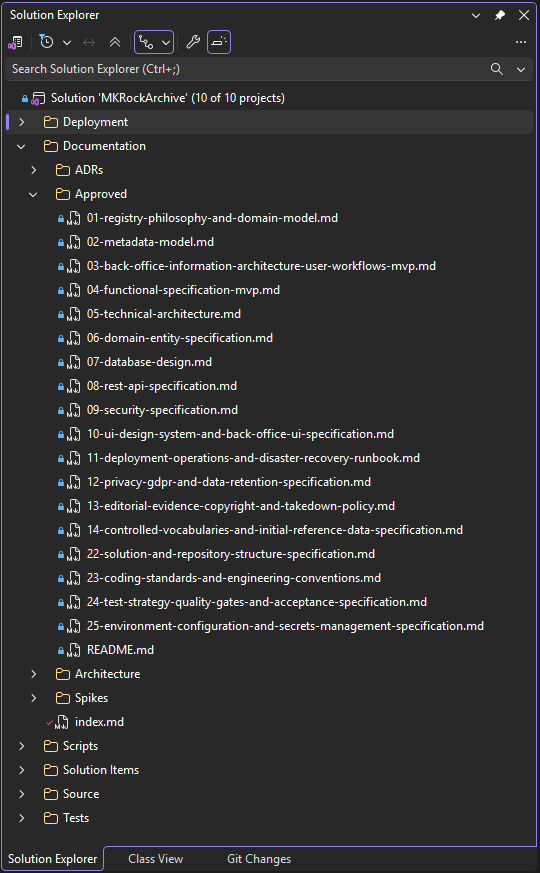Image resolution: width=540 pixels, height=873 pixels.
Task: Click markdown icon of 07-database-design.md
Action: click(x=73, y=362)
